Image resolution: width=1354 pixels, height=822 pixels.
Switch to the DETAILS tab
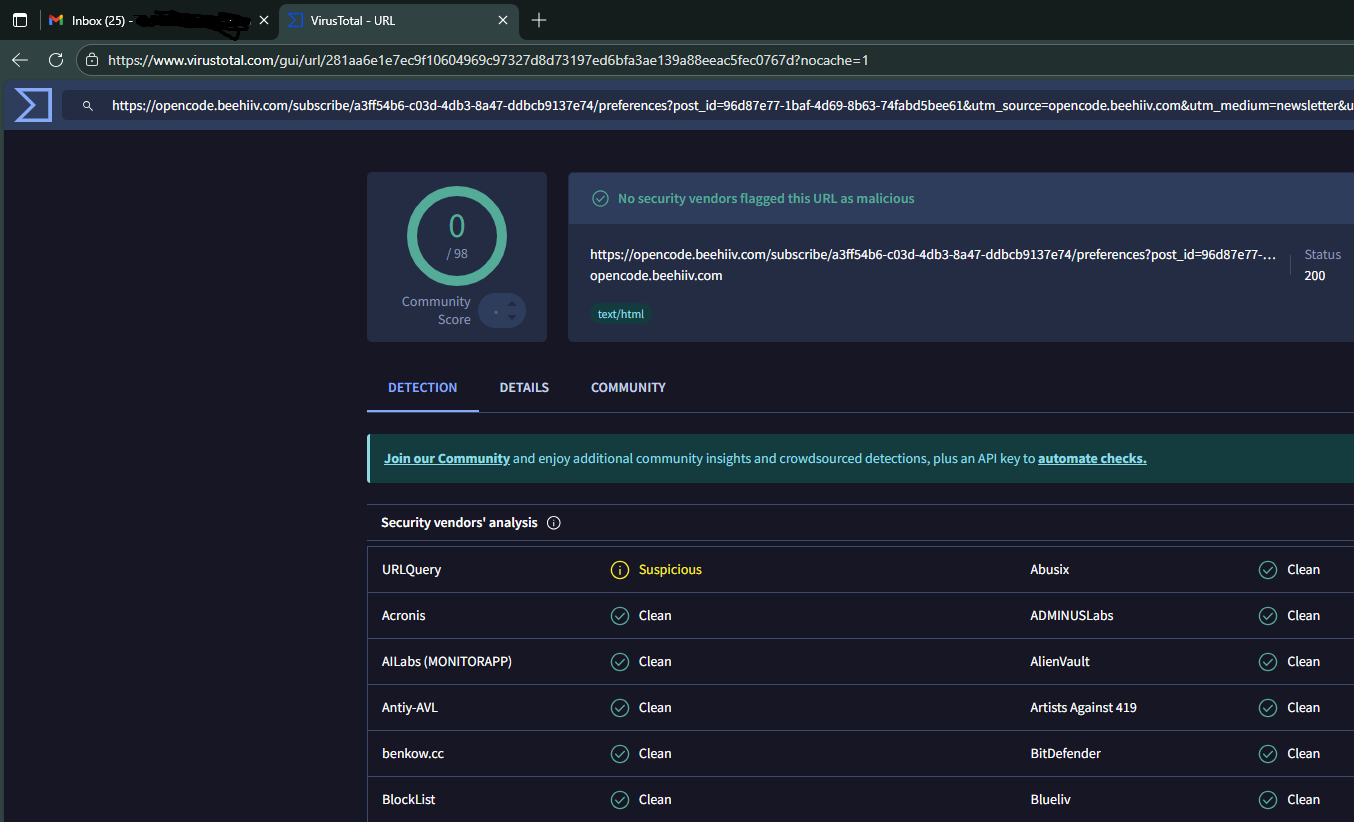tap(524, 388)
